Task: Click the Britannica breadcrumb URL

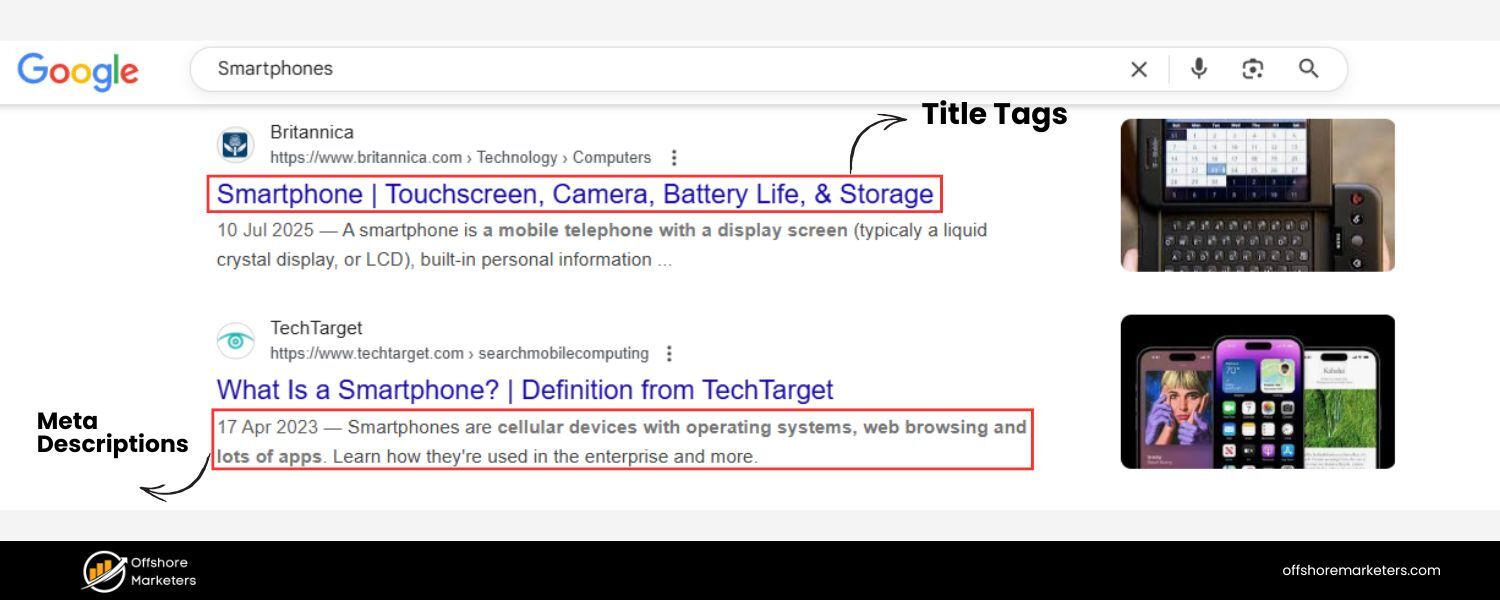Action: [460, 158]
